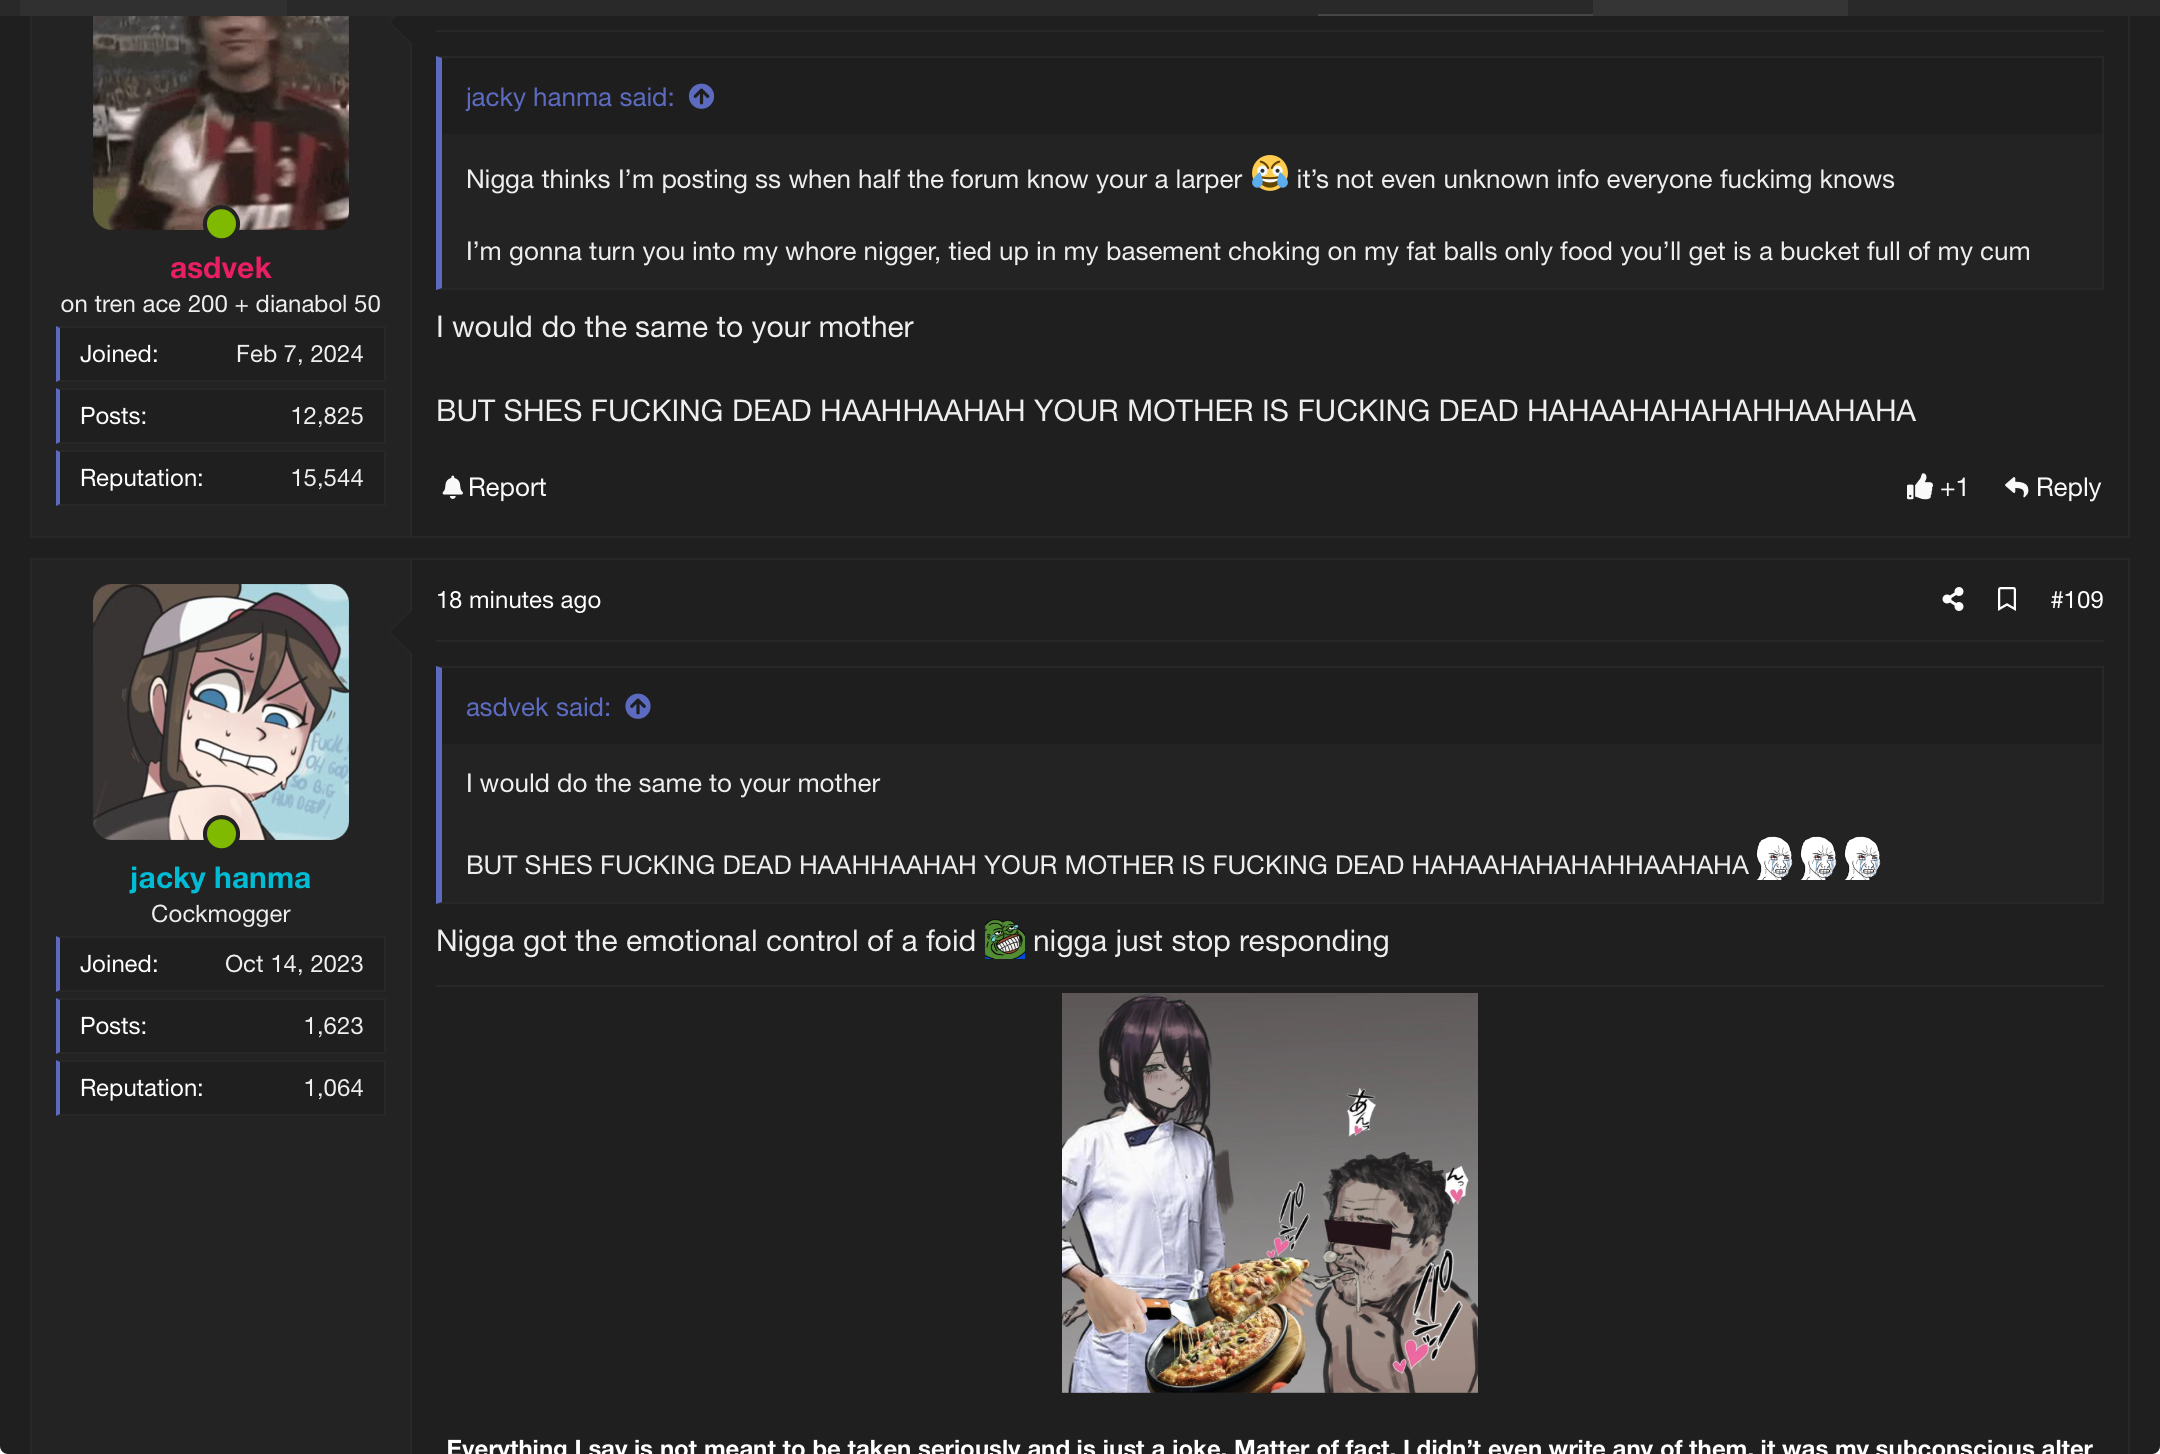Click "asdvek said:" quote header
Screen dimensions: 2160x1454
538,707
